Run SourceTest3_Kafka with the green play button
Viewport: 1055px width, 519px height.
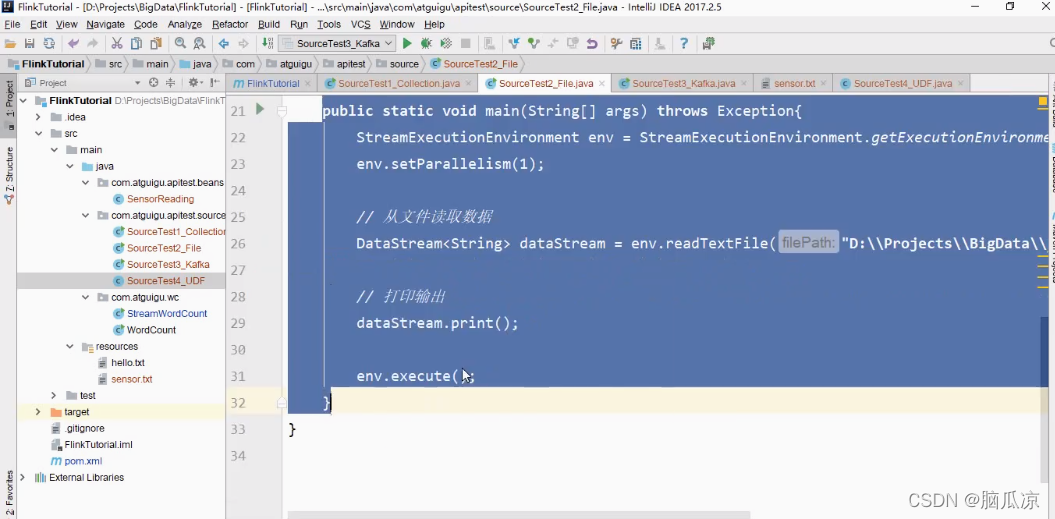[406, 44]
